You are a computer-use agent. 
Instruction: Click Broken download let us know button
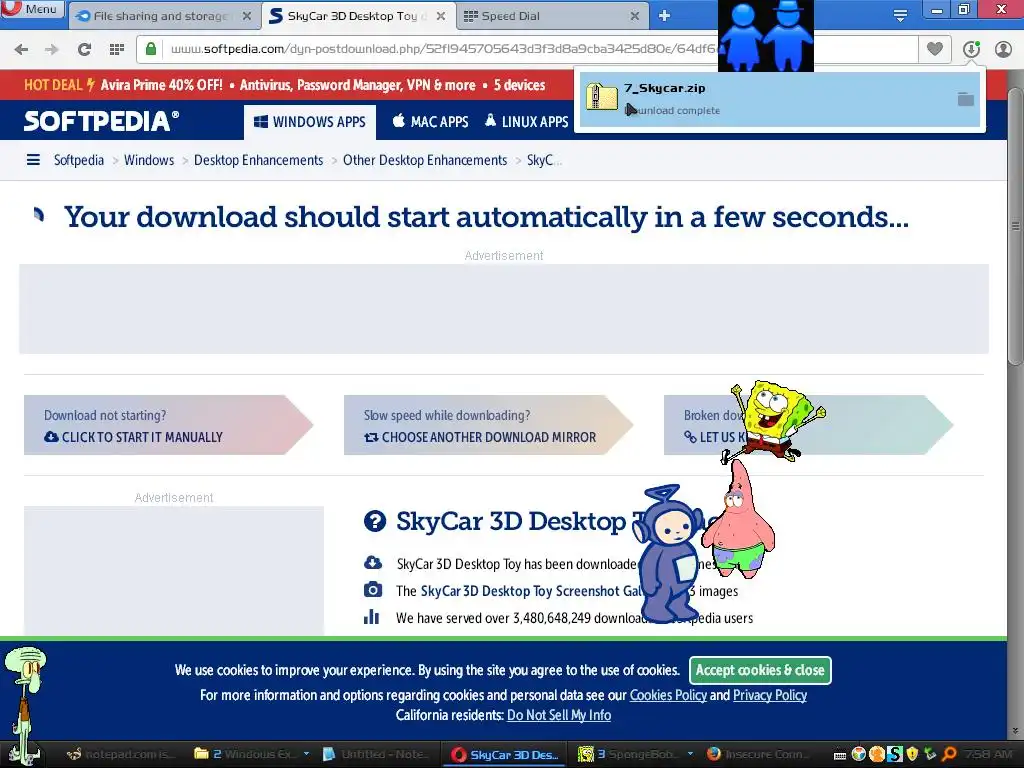tap(808, 425)
